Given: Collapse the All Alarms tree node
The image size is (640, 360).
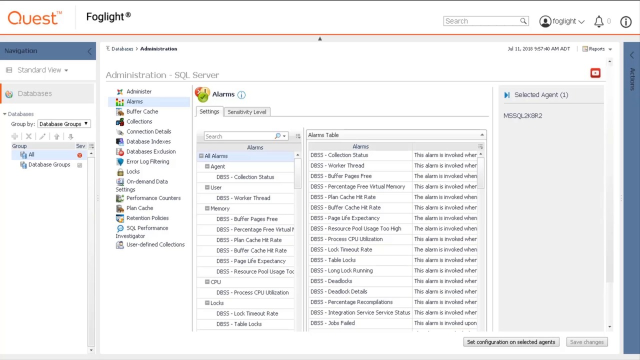Looking at the screenshot, I should pyautogui.click(x=201, y=156).
